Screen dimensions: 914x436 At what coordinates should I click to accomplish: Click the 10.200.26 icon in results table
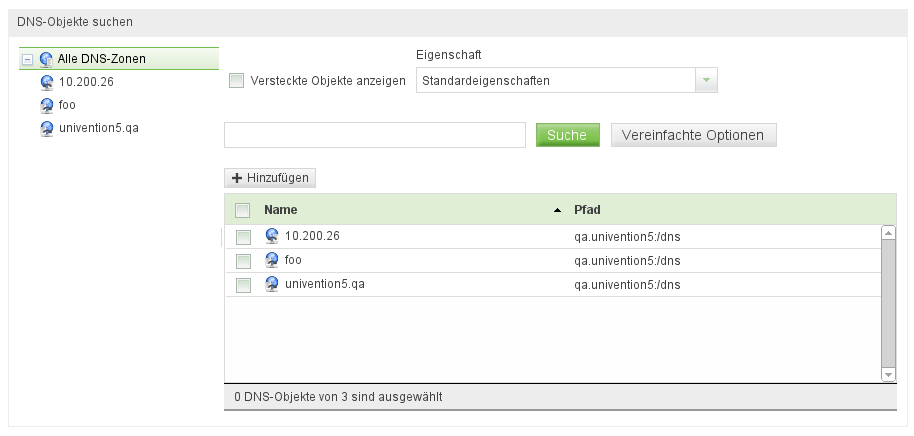[272, 236]
